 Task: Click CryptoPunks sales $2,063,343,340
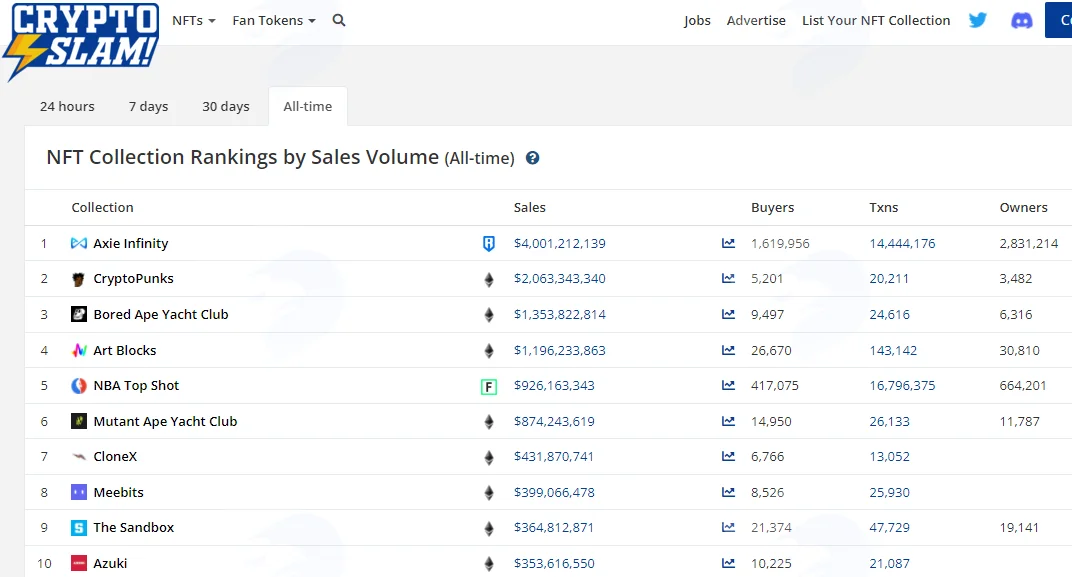(x=559, y=279)
